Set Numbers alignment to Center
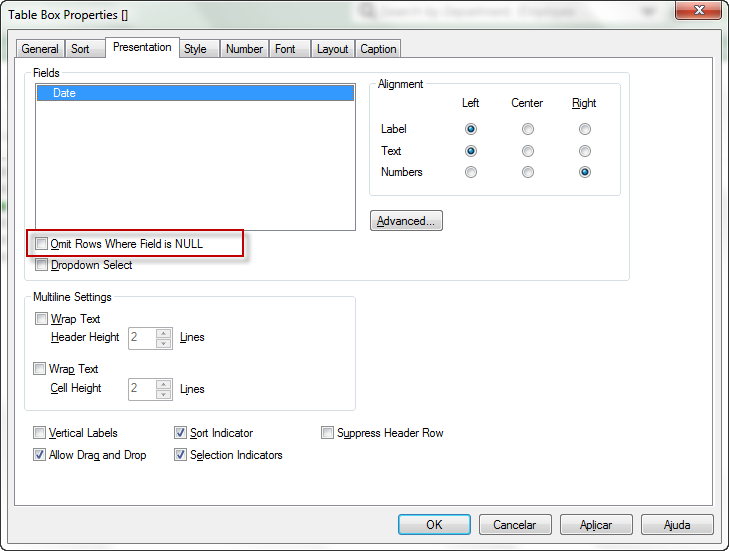Image resolution: width=729 pixels, height=551 pixels. point(528,172)
